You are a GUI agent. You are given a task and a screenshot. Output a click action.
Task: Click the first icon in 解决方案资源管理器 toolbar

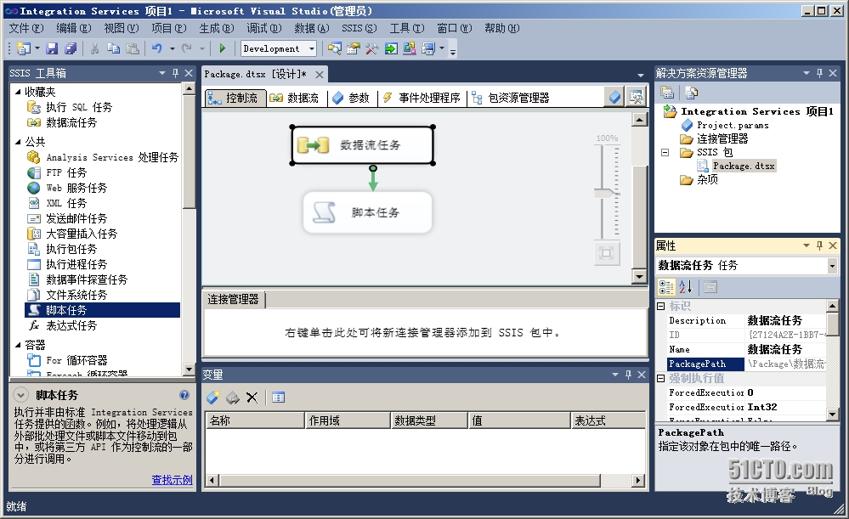(667, 93)
